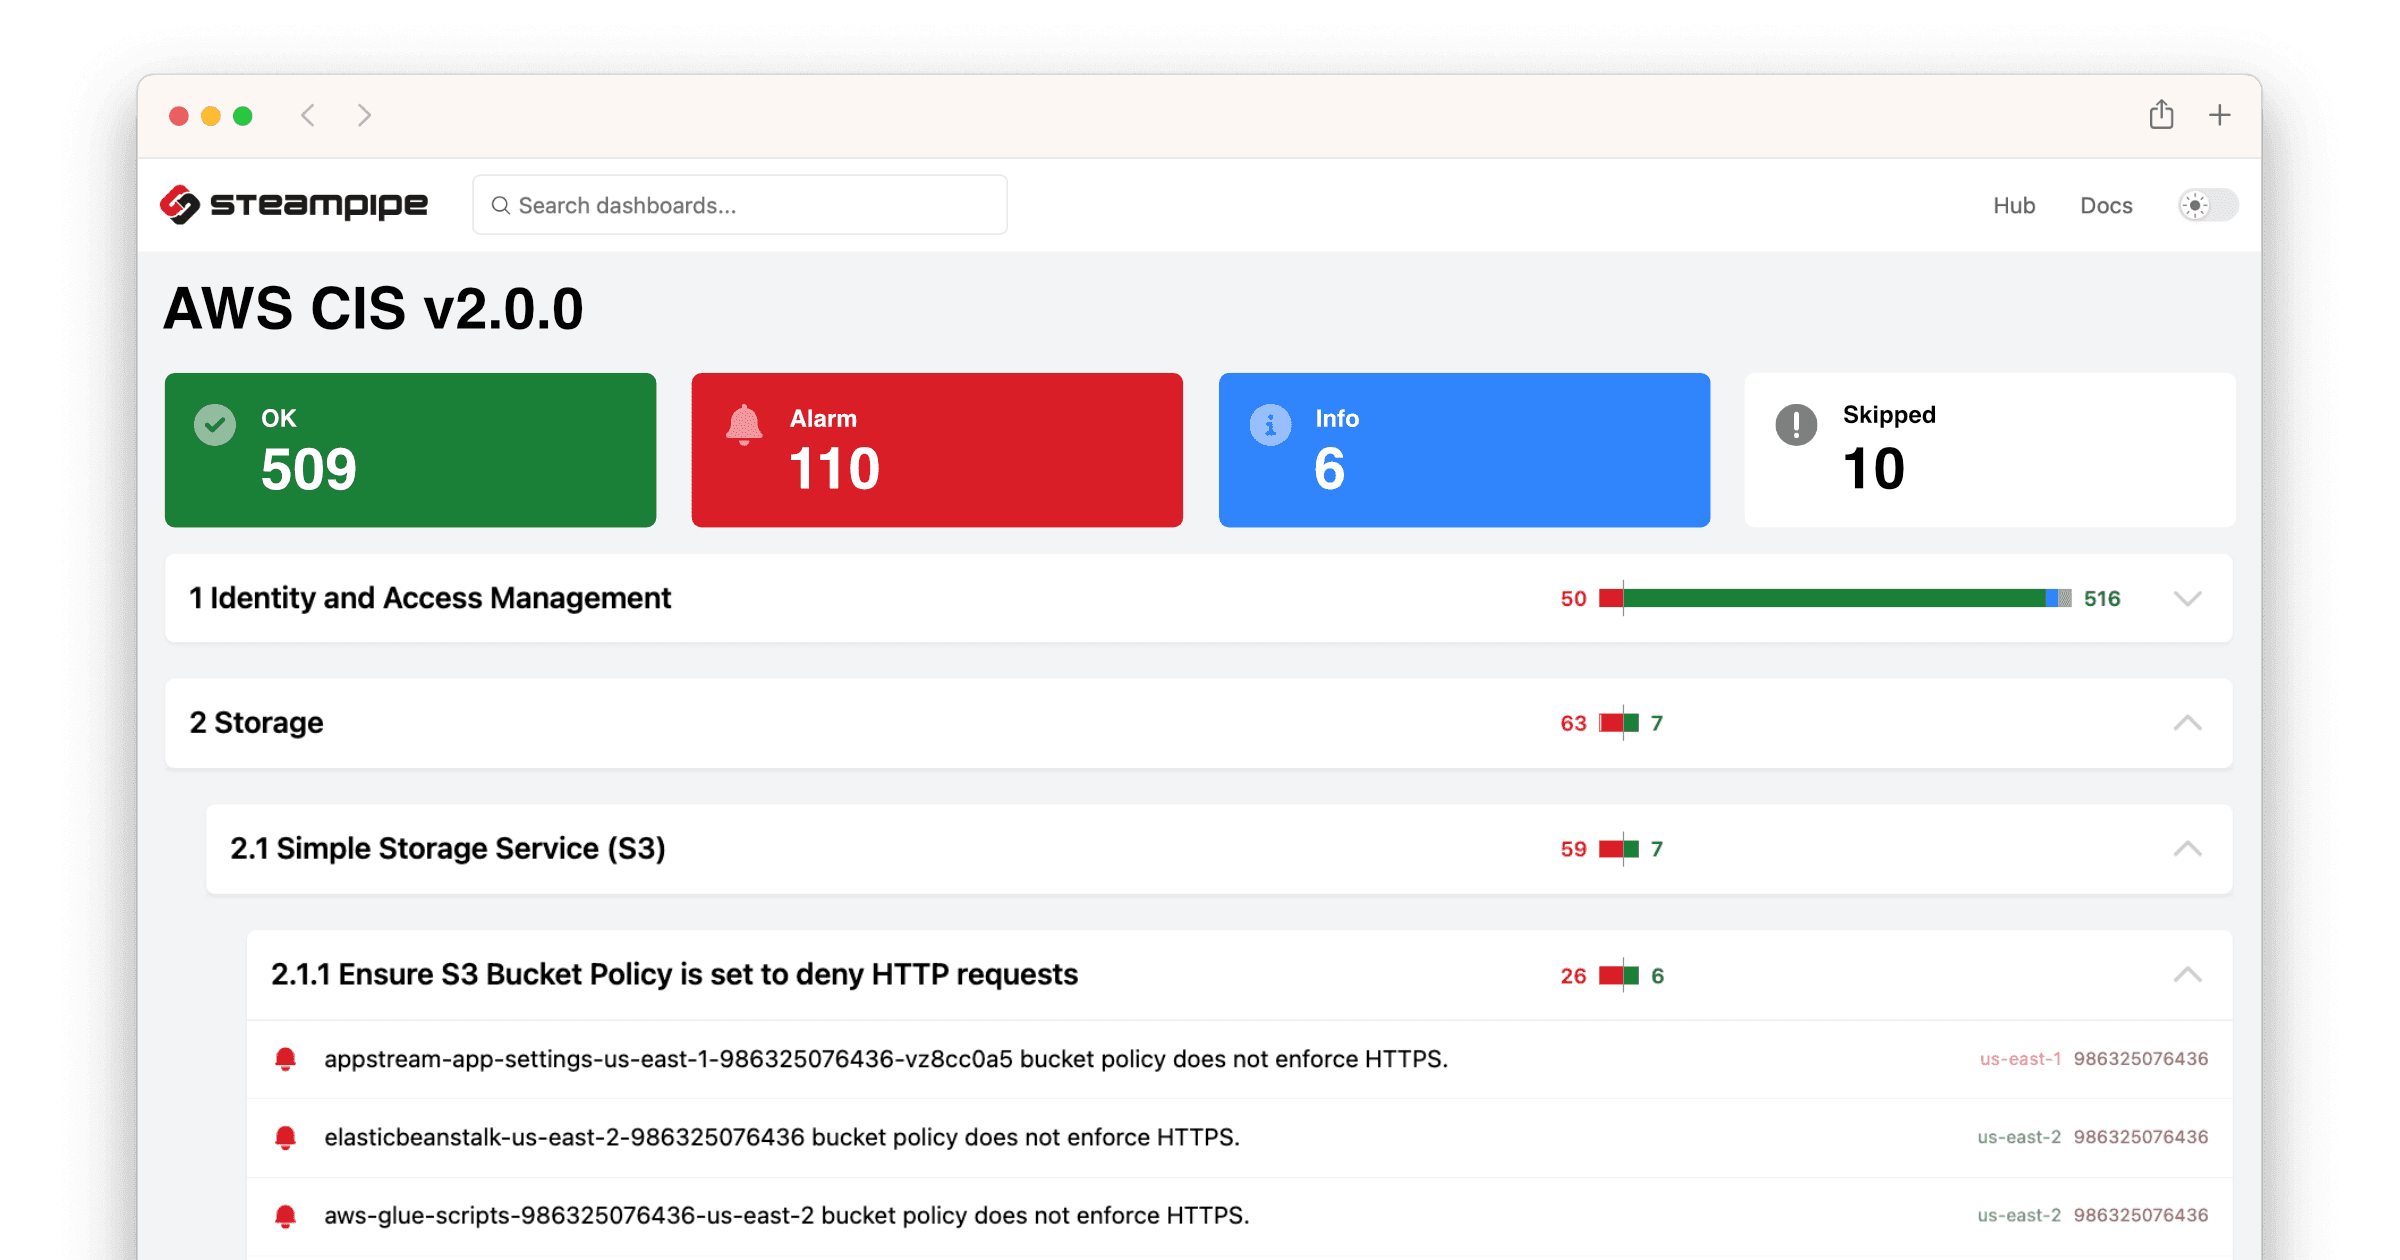This screenshot has width=2400, height=1260.
Task: Click the share icon in the browser toolbar
Action: pyautogui.click(x=2162, y=115)
